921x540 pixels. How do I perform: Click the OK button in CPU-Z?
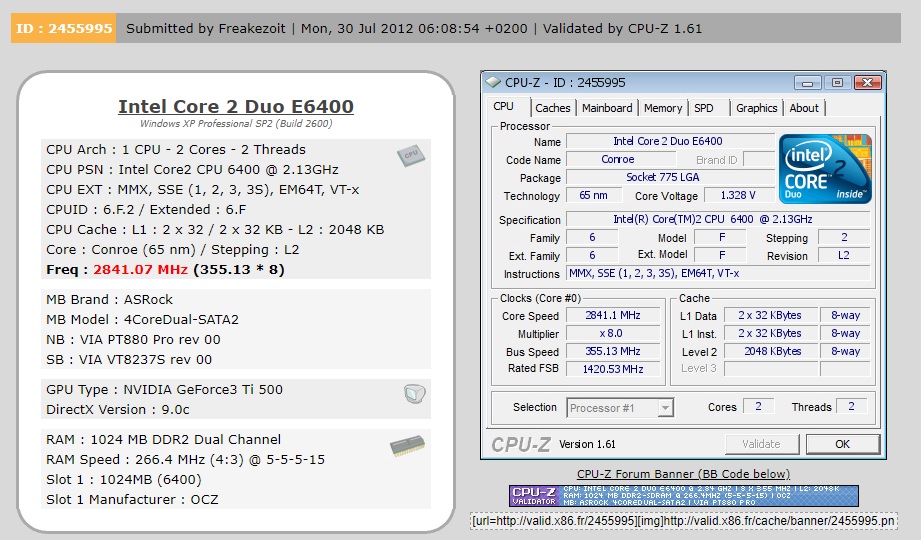842,444
